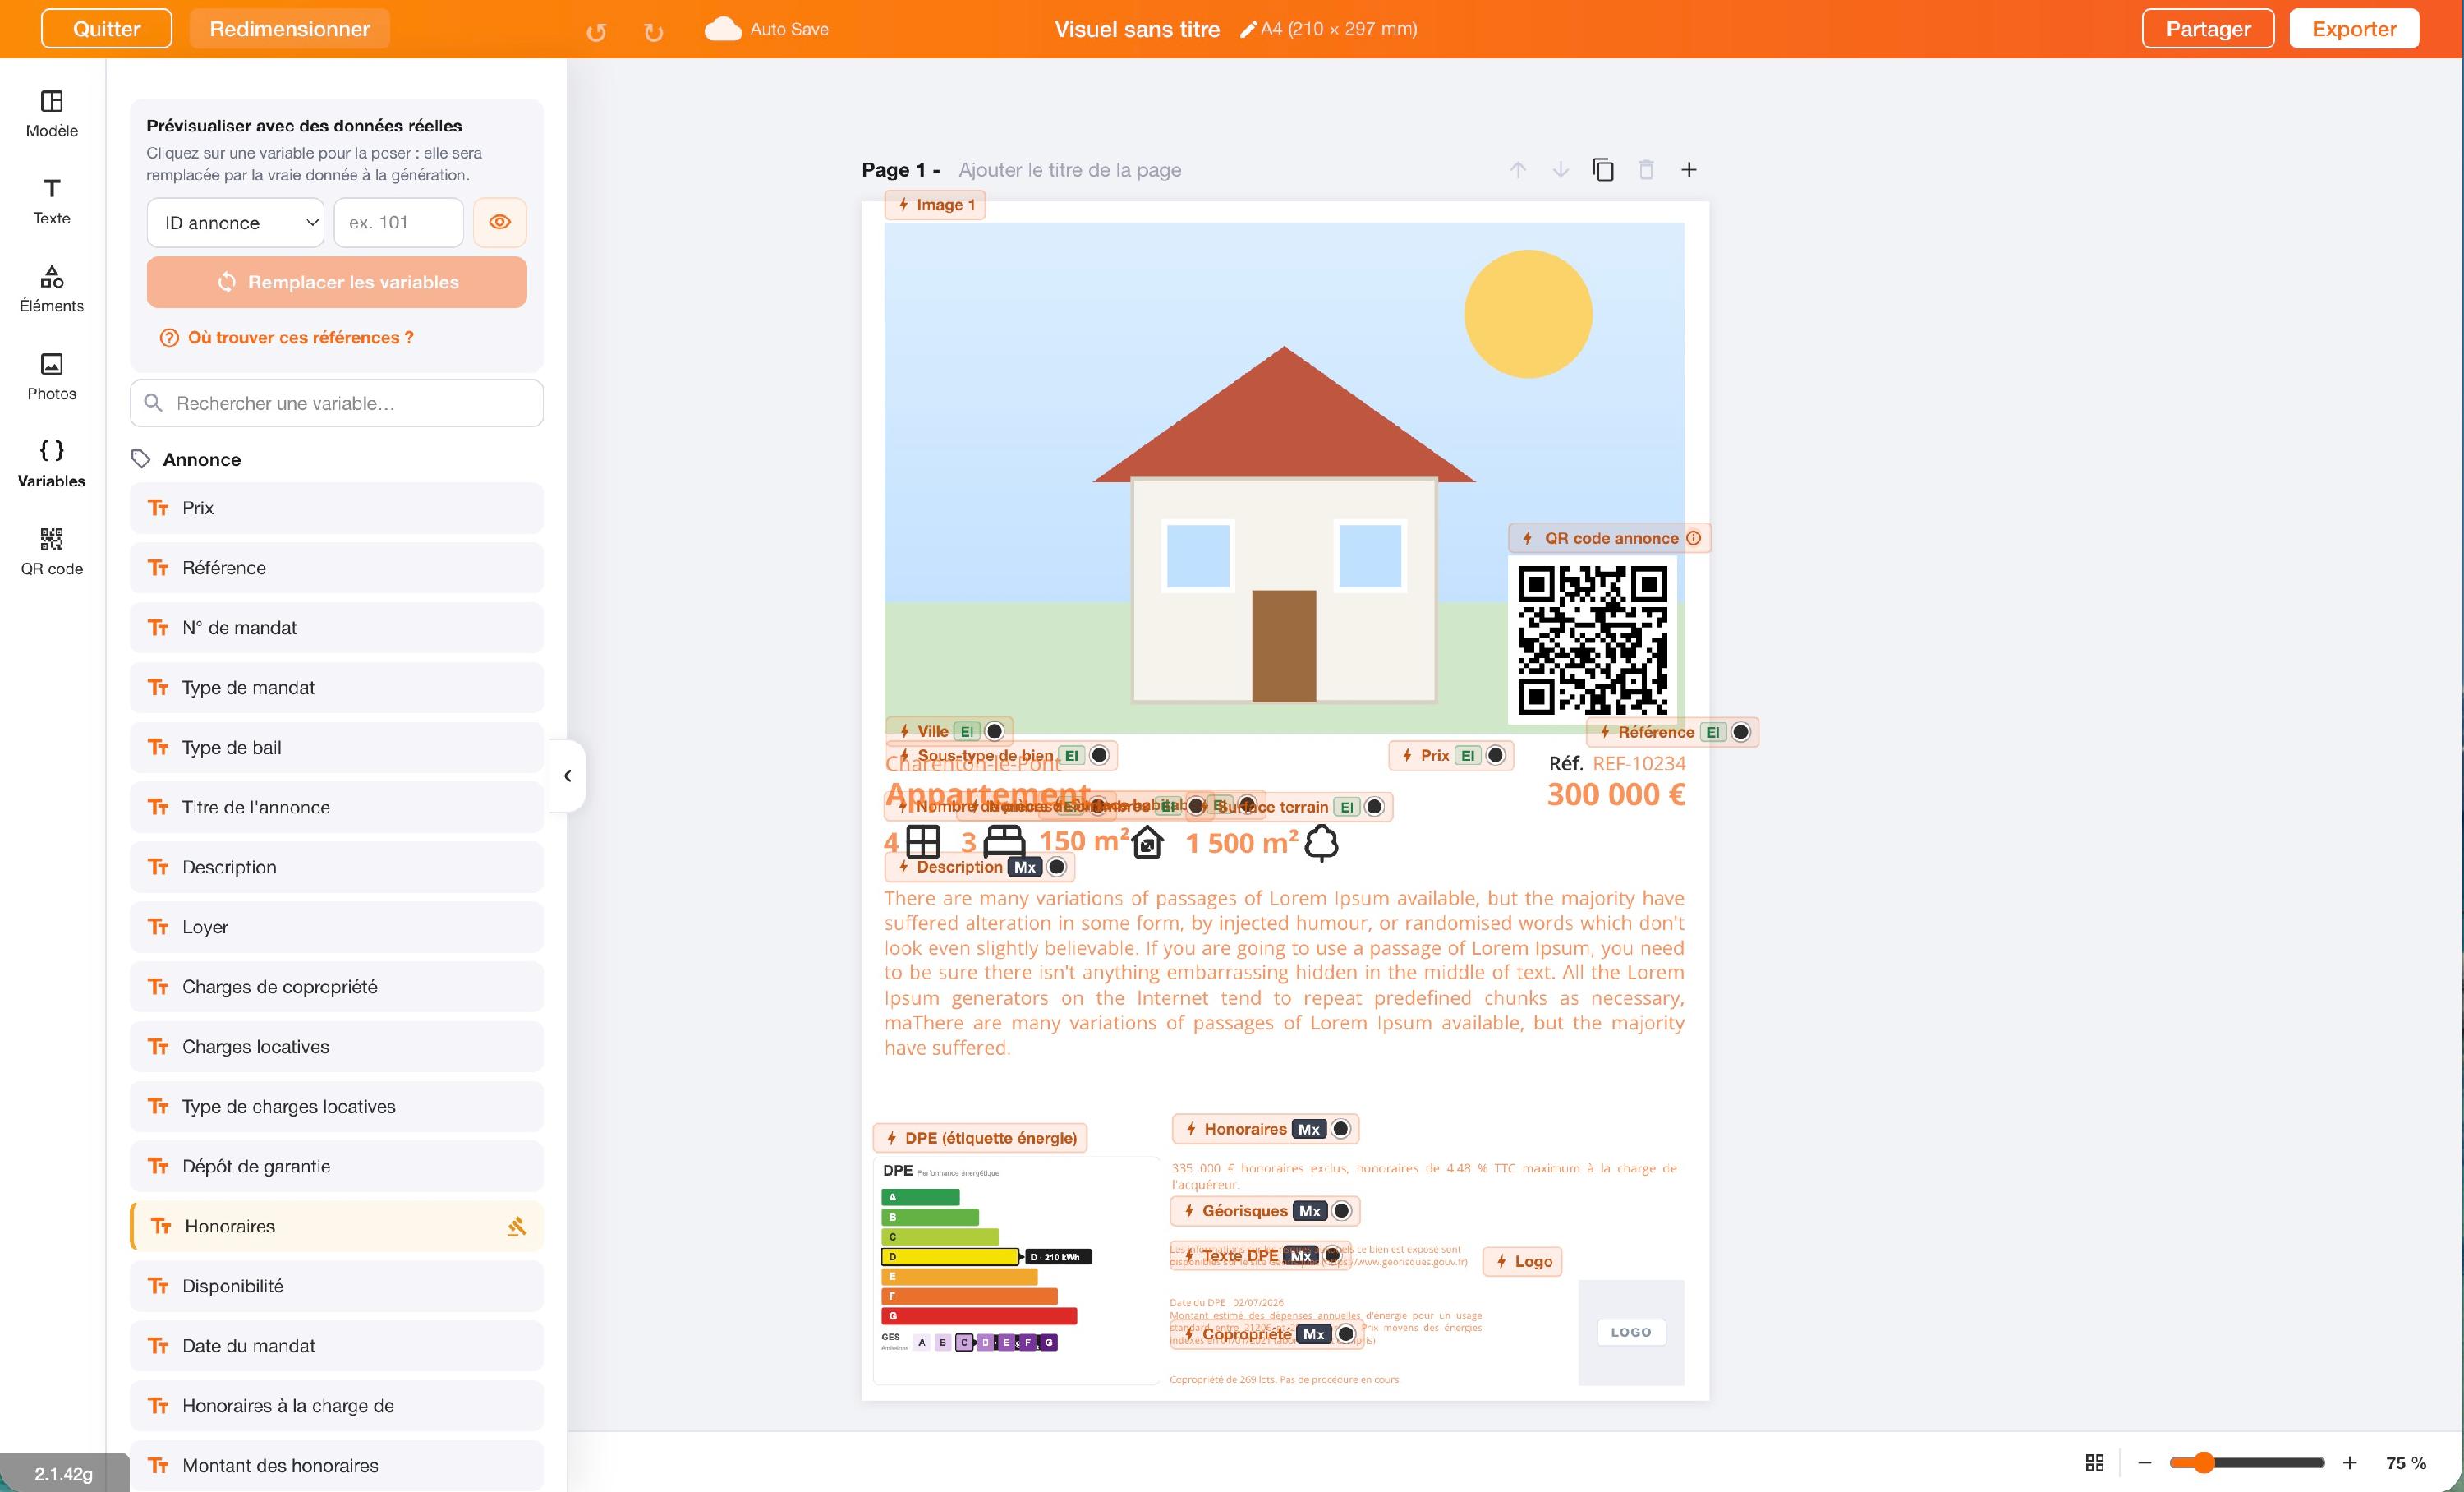
Task: Toggle the dot next to Prix tag
Action: point(1495,755)
